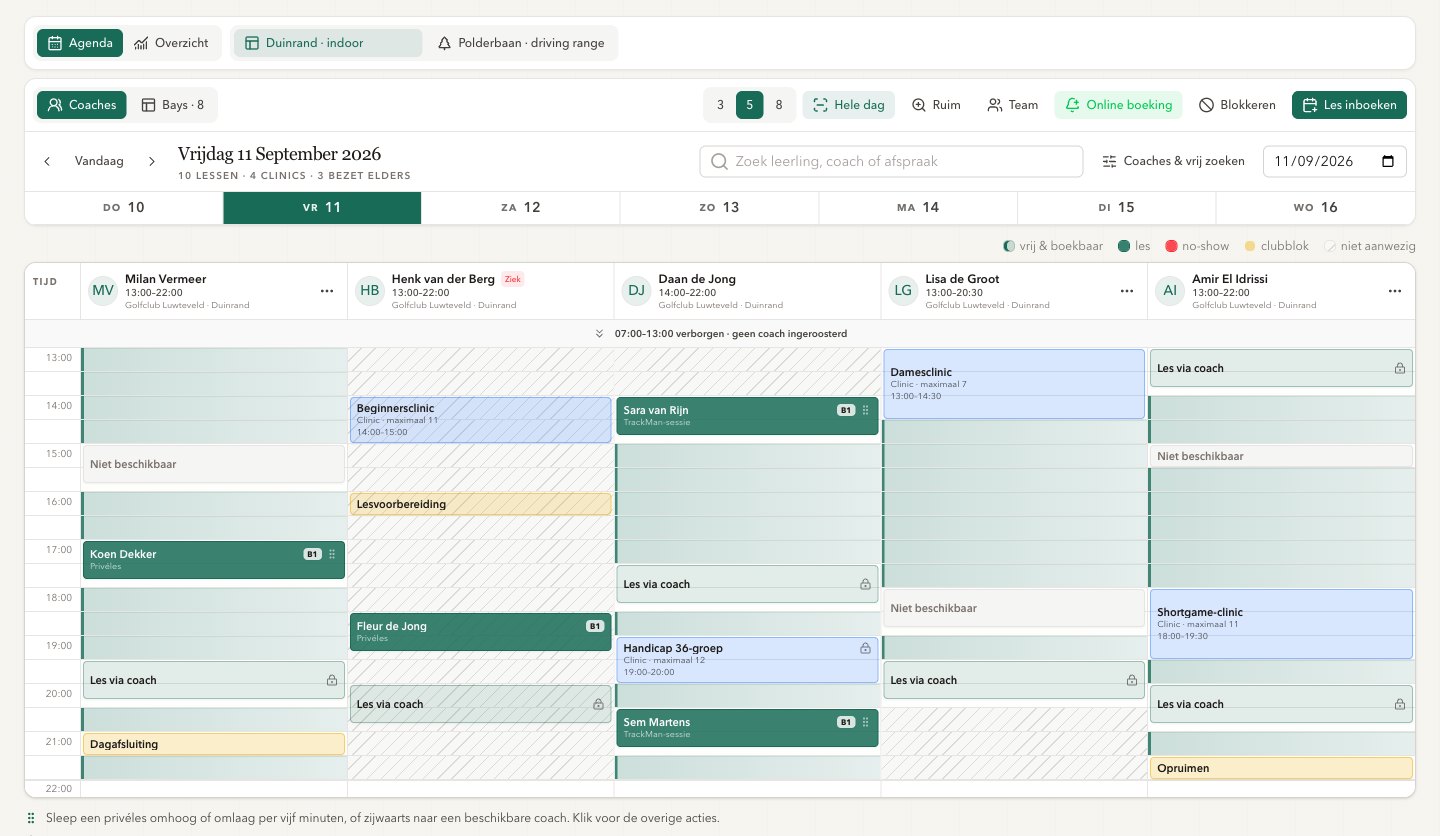The width and height of the screenshot is (1440, 836).
Task: Open Milan Vermeer's more options menu
Action: coord(327,291)
